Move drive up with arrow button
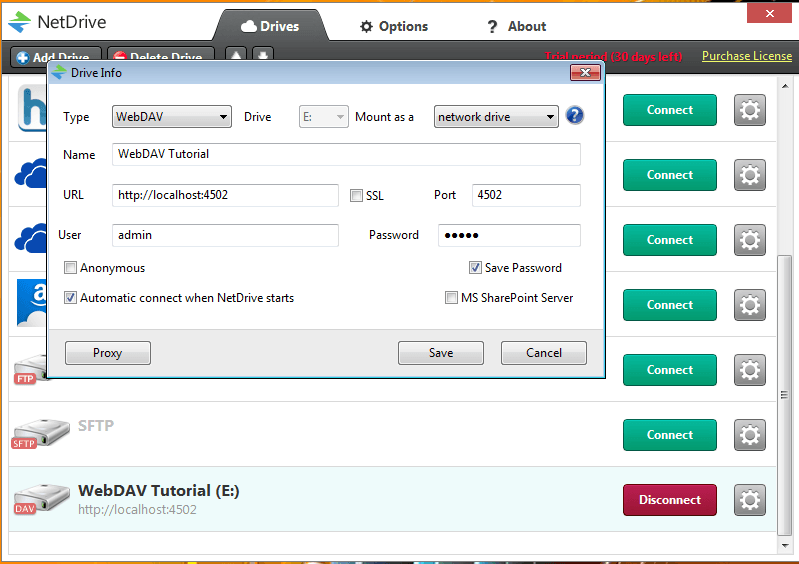This screenshot has height=564, width=799. (236, 55)
